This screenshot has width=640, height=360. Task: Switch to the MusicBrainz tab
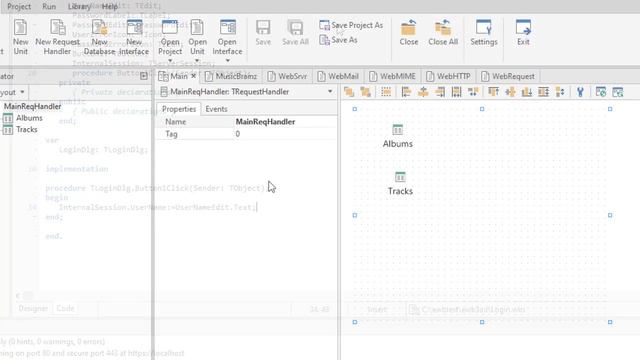(231, 76)
